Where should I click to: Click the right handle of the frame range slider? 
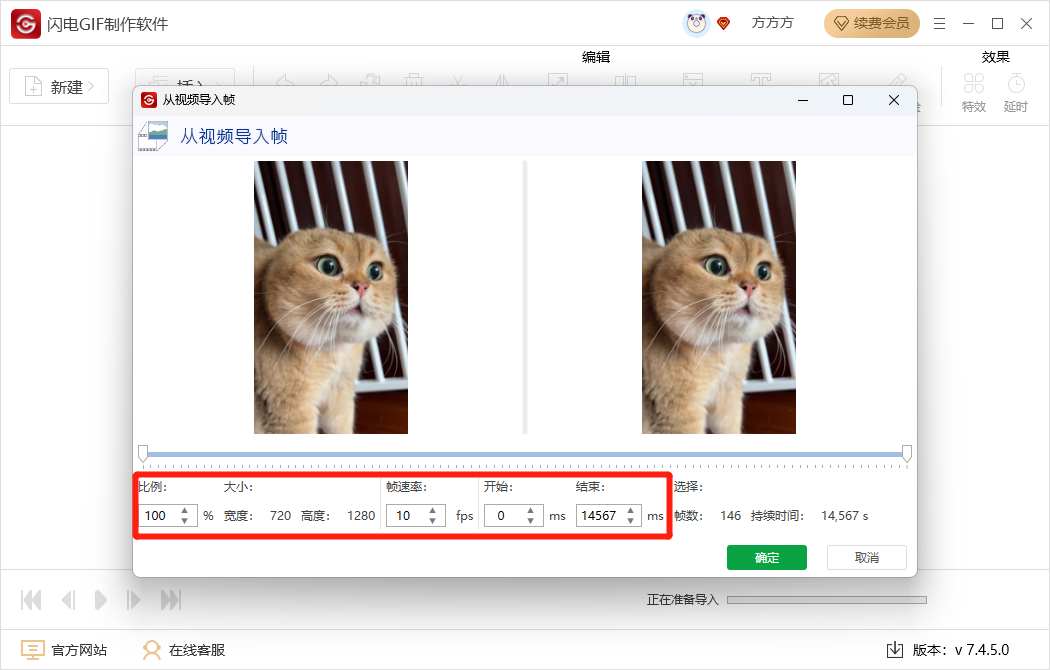coord(906,454)
